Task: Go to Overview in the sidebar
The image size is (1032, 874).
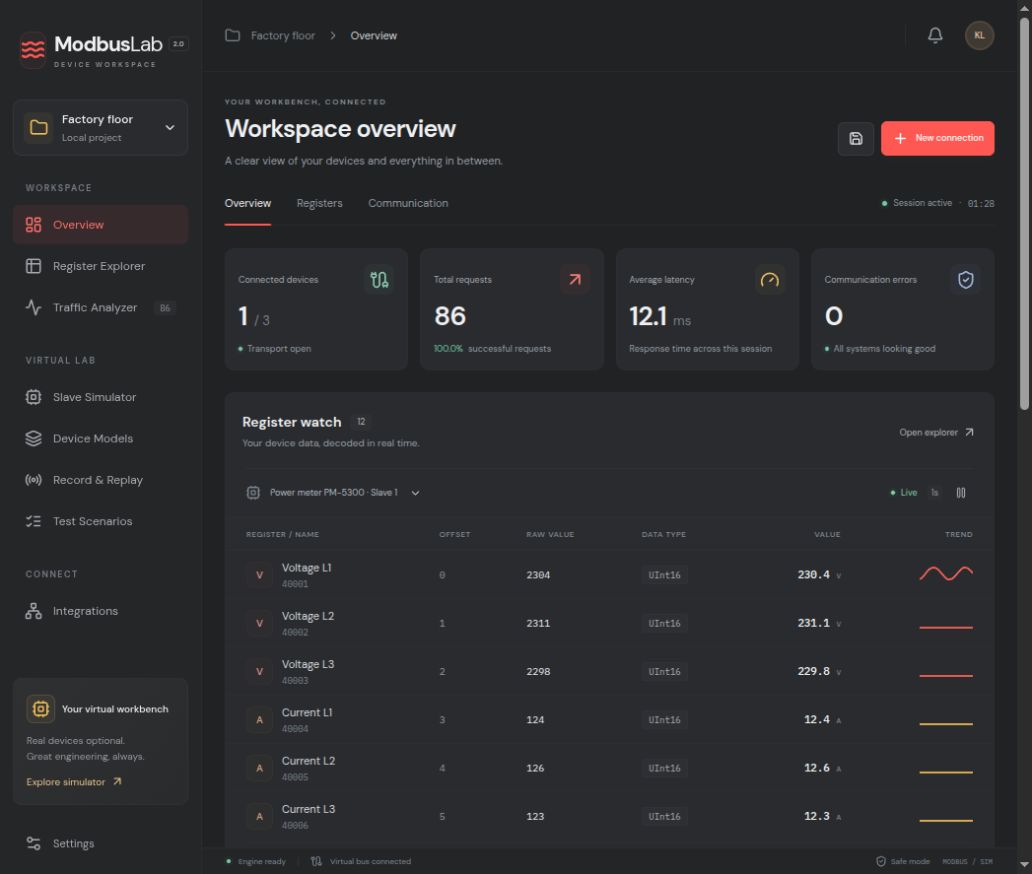Action: pyautogui.click(x=101, y=224)
